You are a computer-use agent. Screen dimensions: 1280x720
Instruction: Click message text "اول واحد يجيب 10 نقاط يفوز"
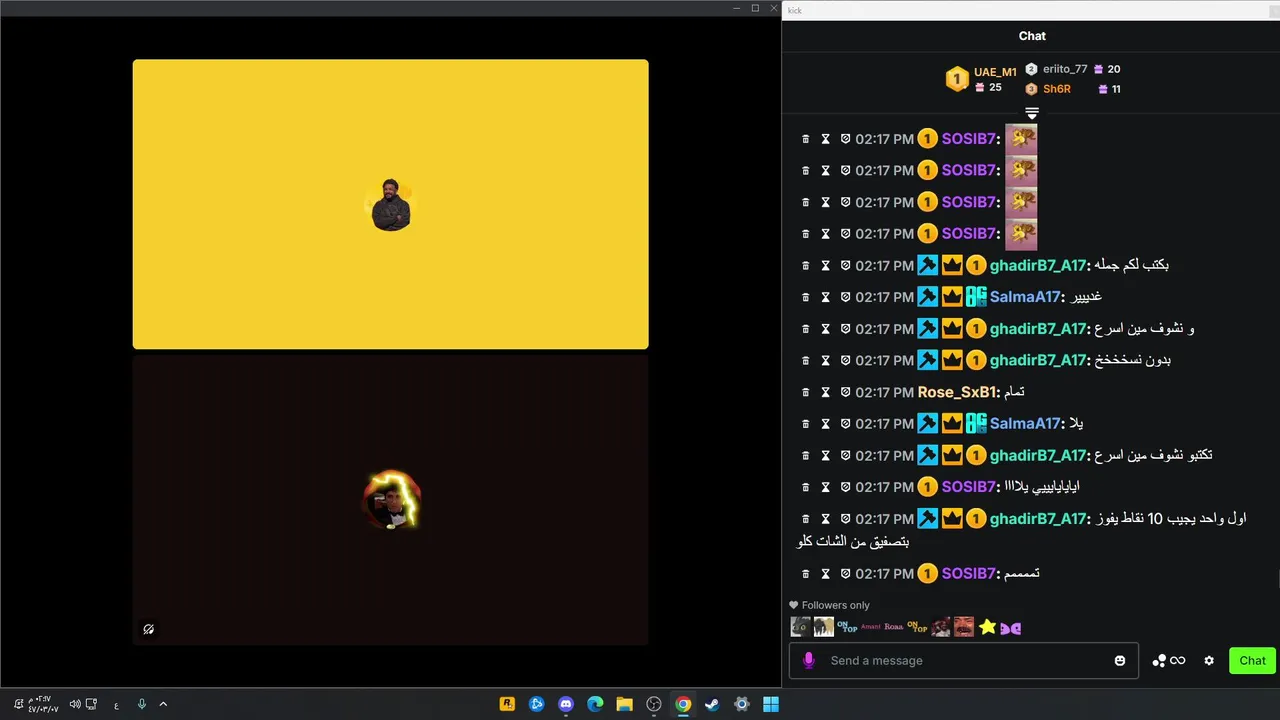click(1170, 519)
